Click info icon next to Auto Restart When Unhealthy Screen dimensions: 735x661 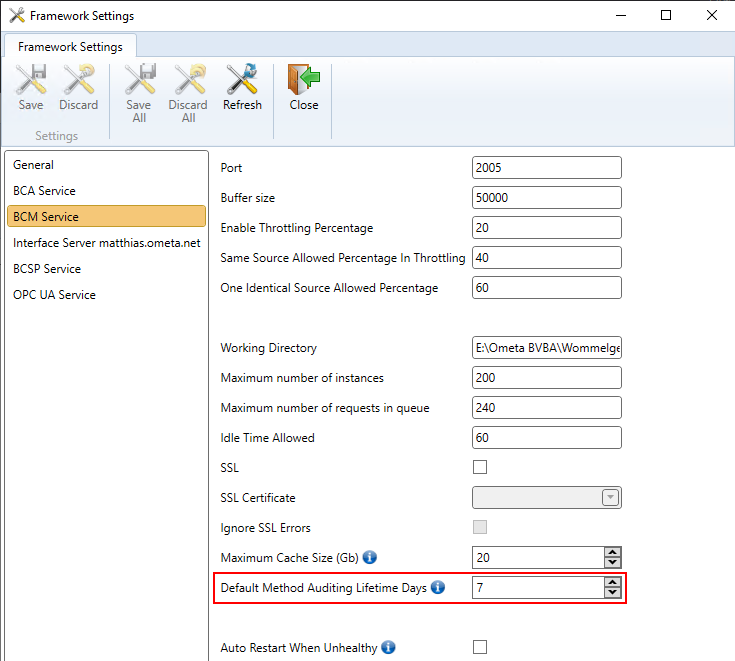pyautogui.click(x=388, y=647)
